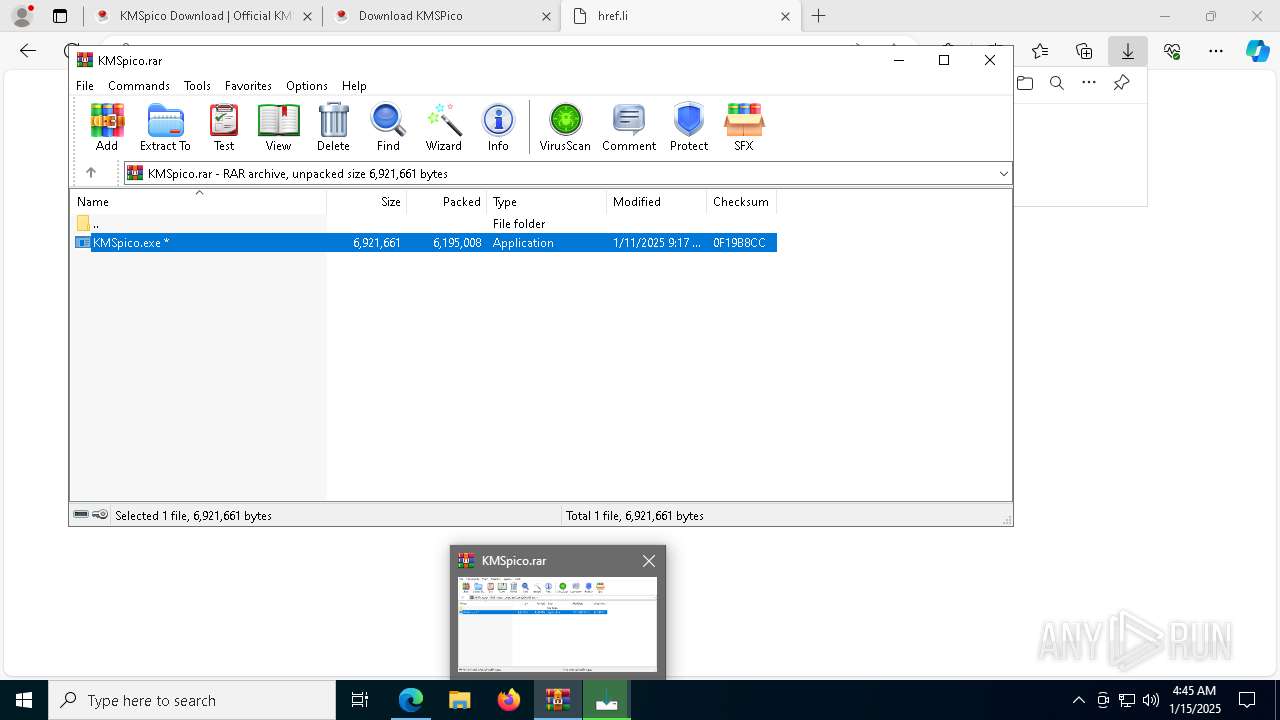Image resolution: width=1280 pixels, height=720 pixels.
Task: Click the drive icon in status bar
Action: click(x=81, y=515)
